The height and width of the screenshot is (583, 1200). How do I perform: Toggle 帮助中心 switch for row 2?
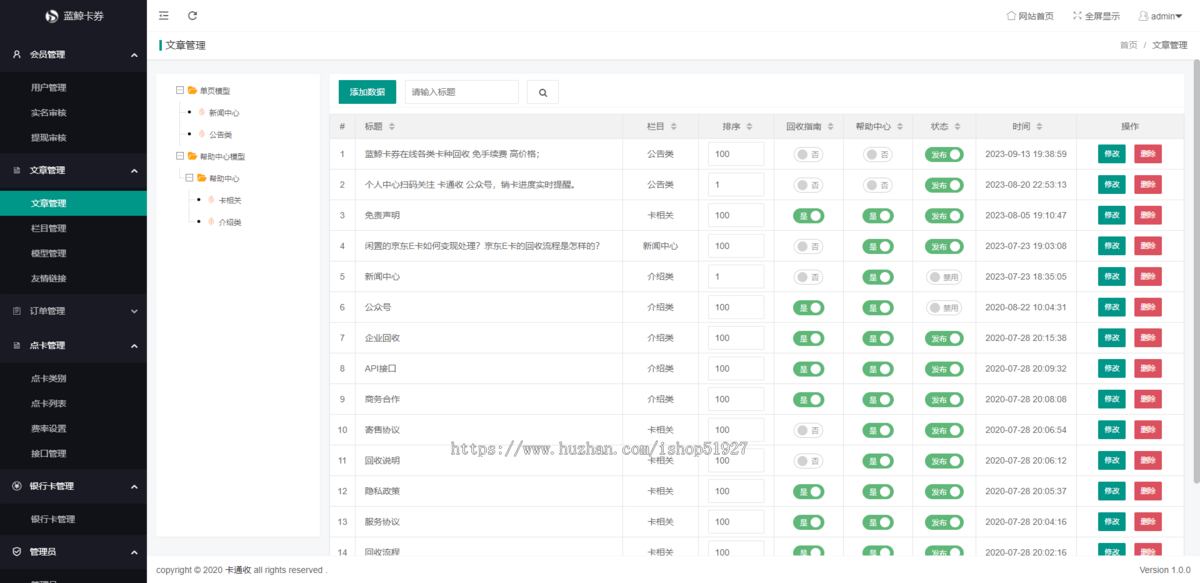click(878, 185)
